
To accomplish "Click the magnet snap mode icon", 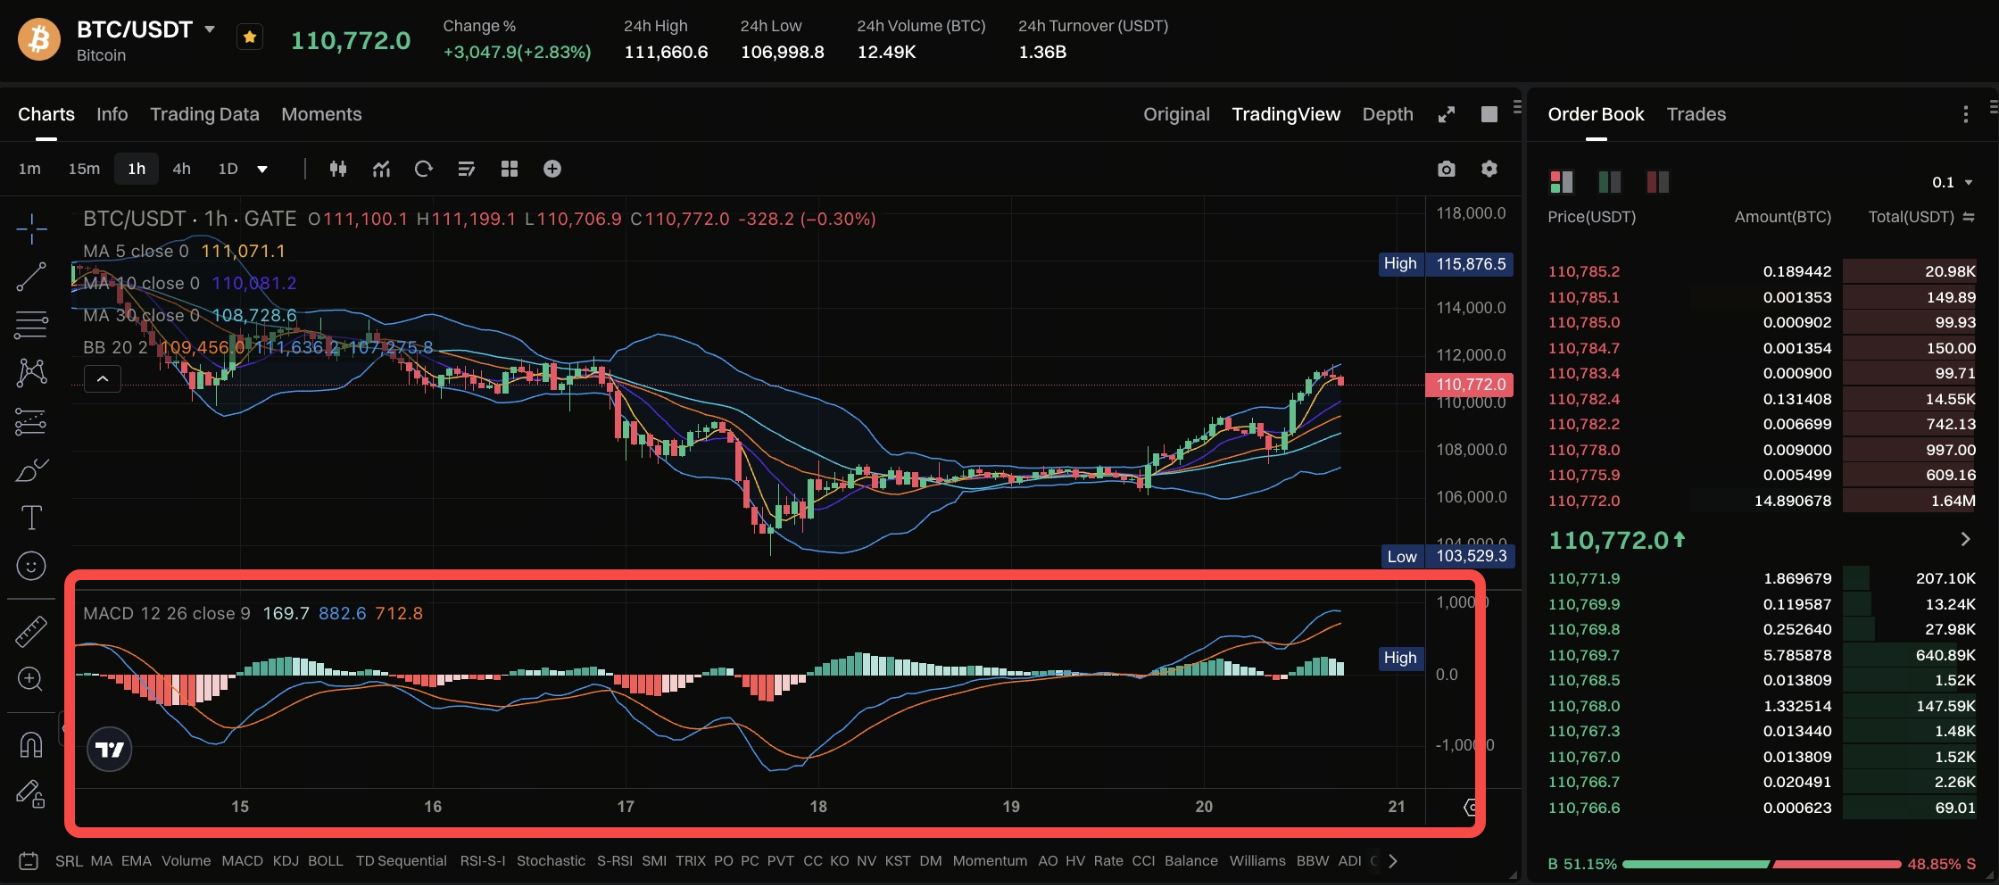I will coord(31,745).
